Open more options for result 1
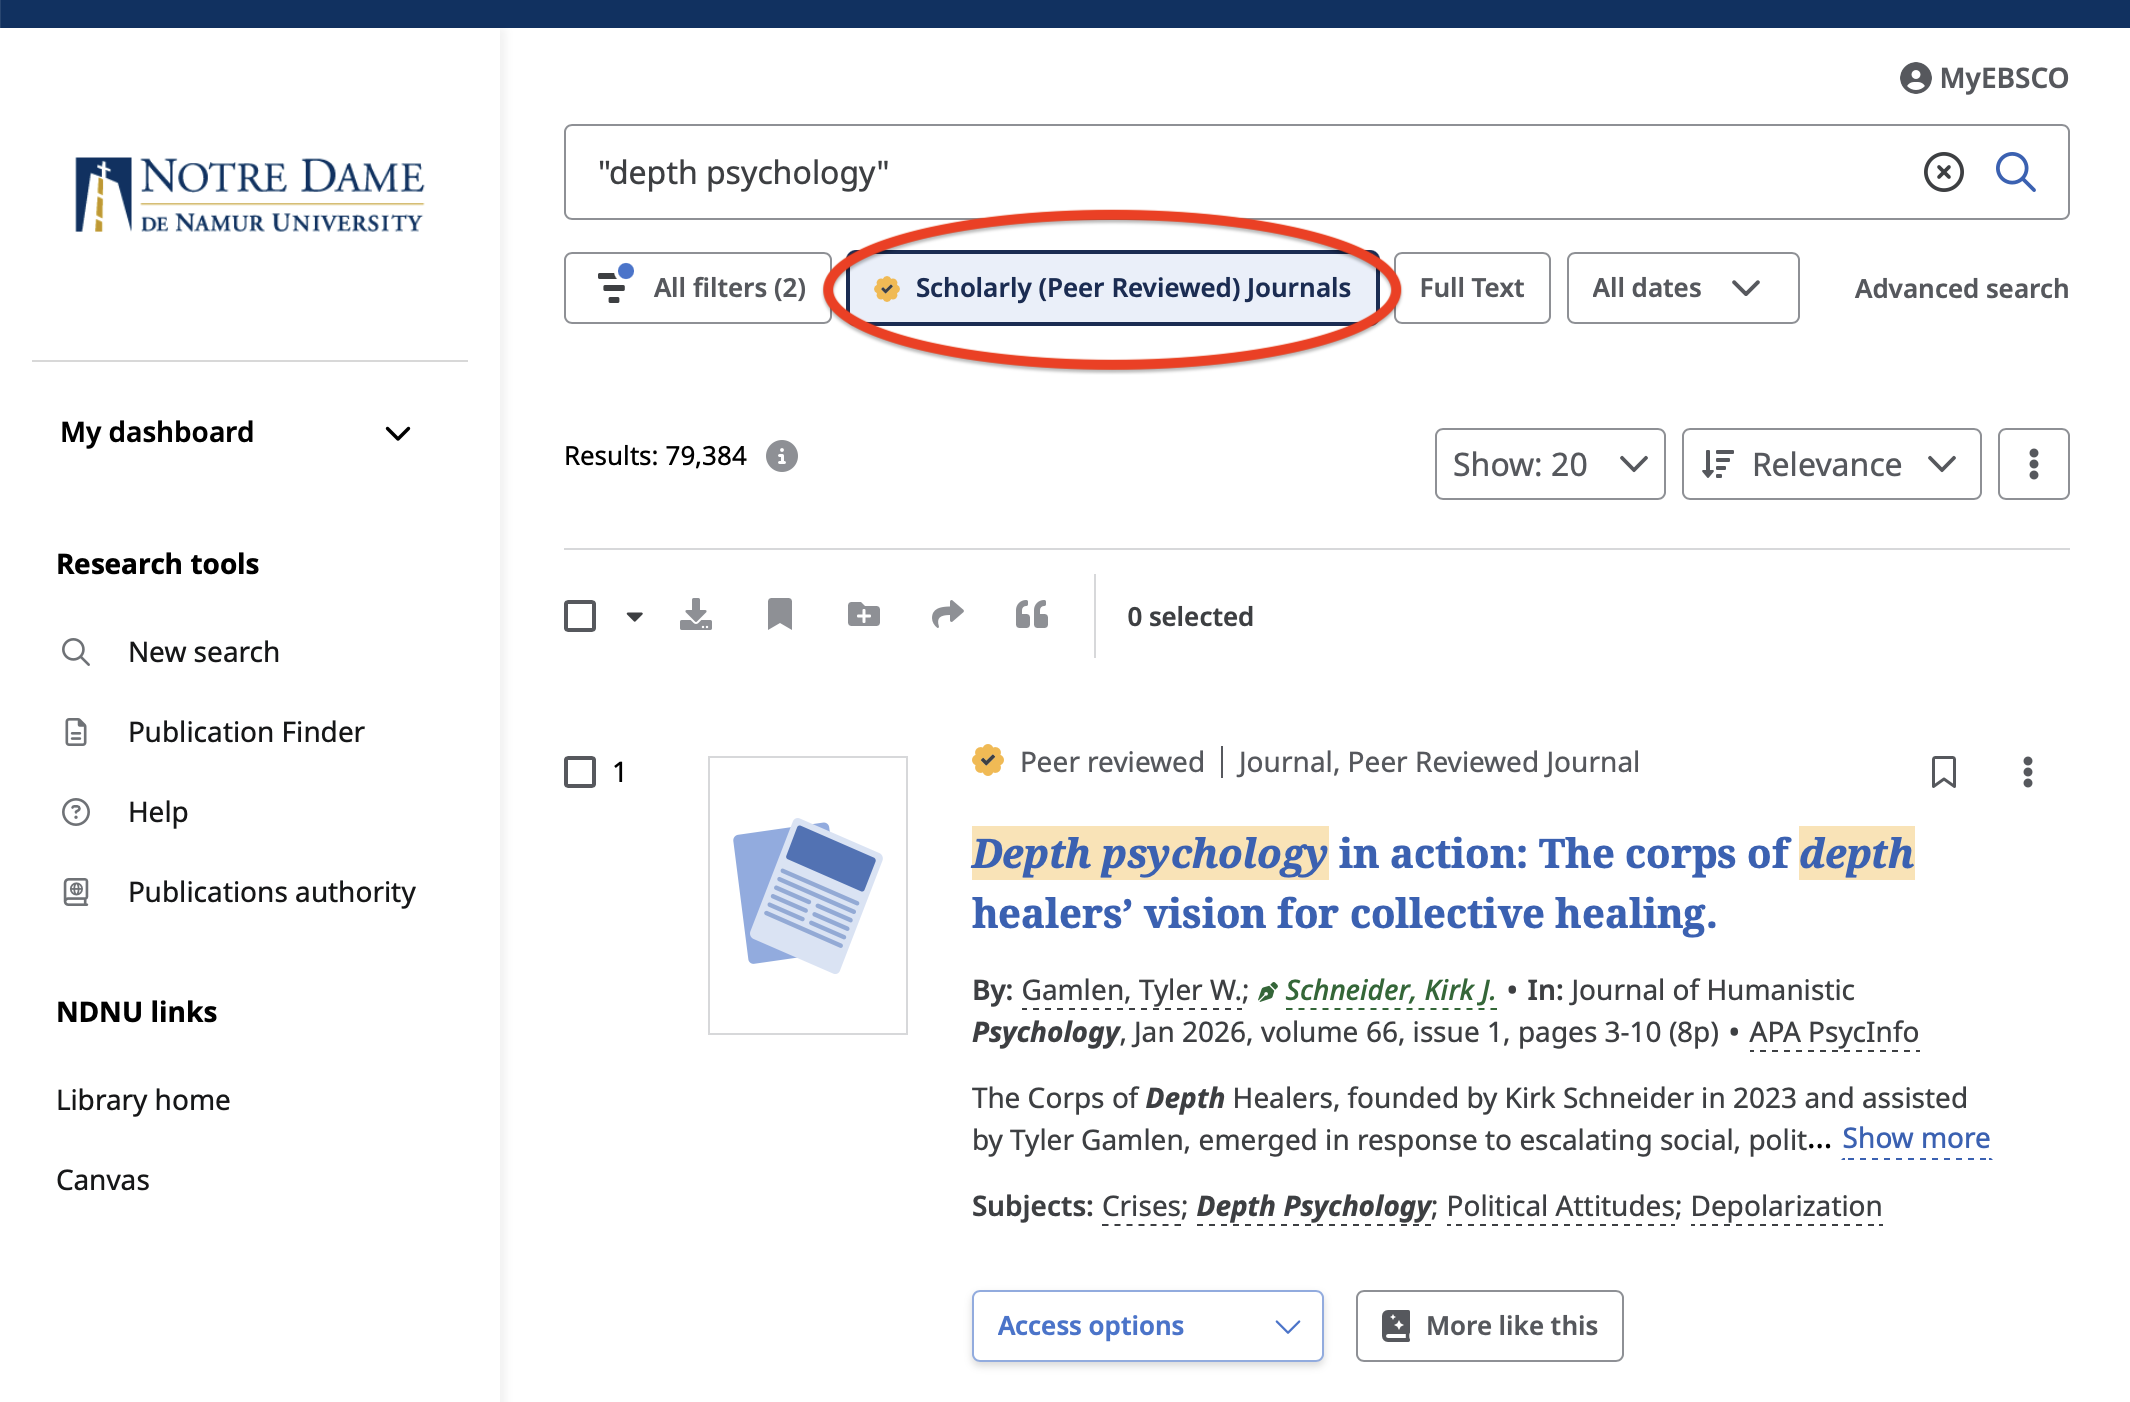Image resolution: width=2130 pixels, height=1402 pixels. [2028, 772]
